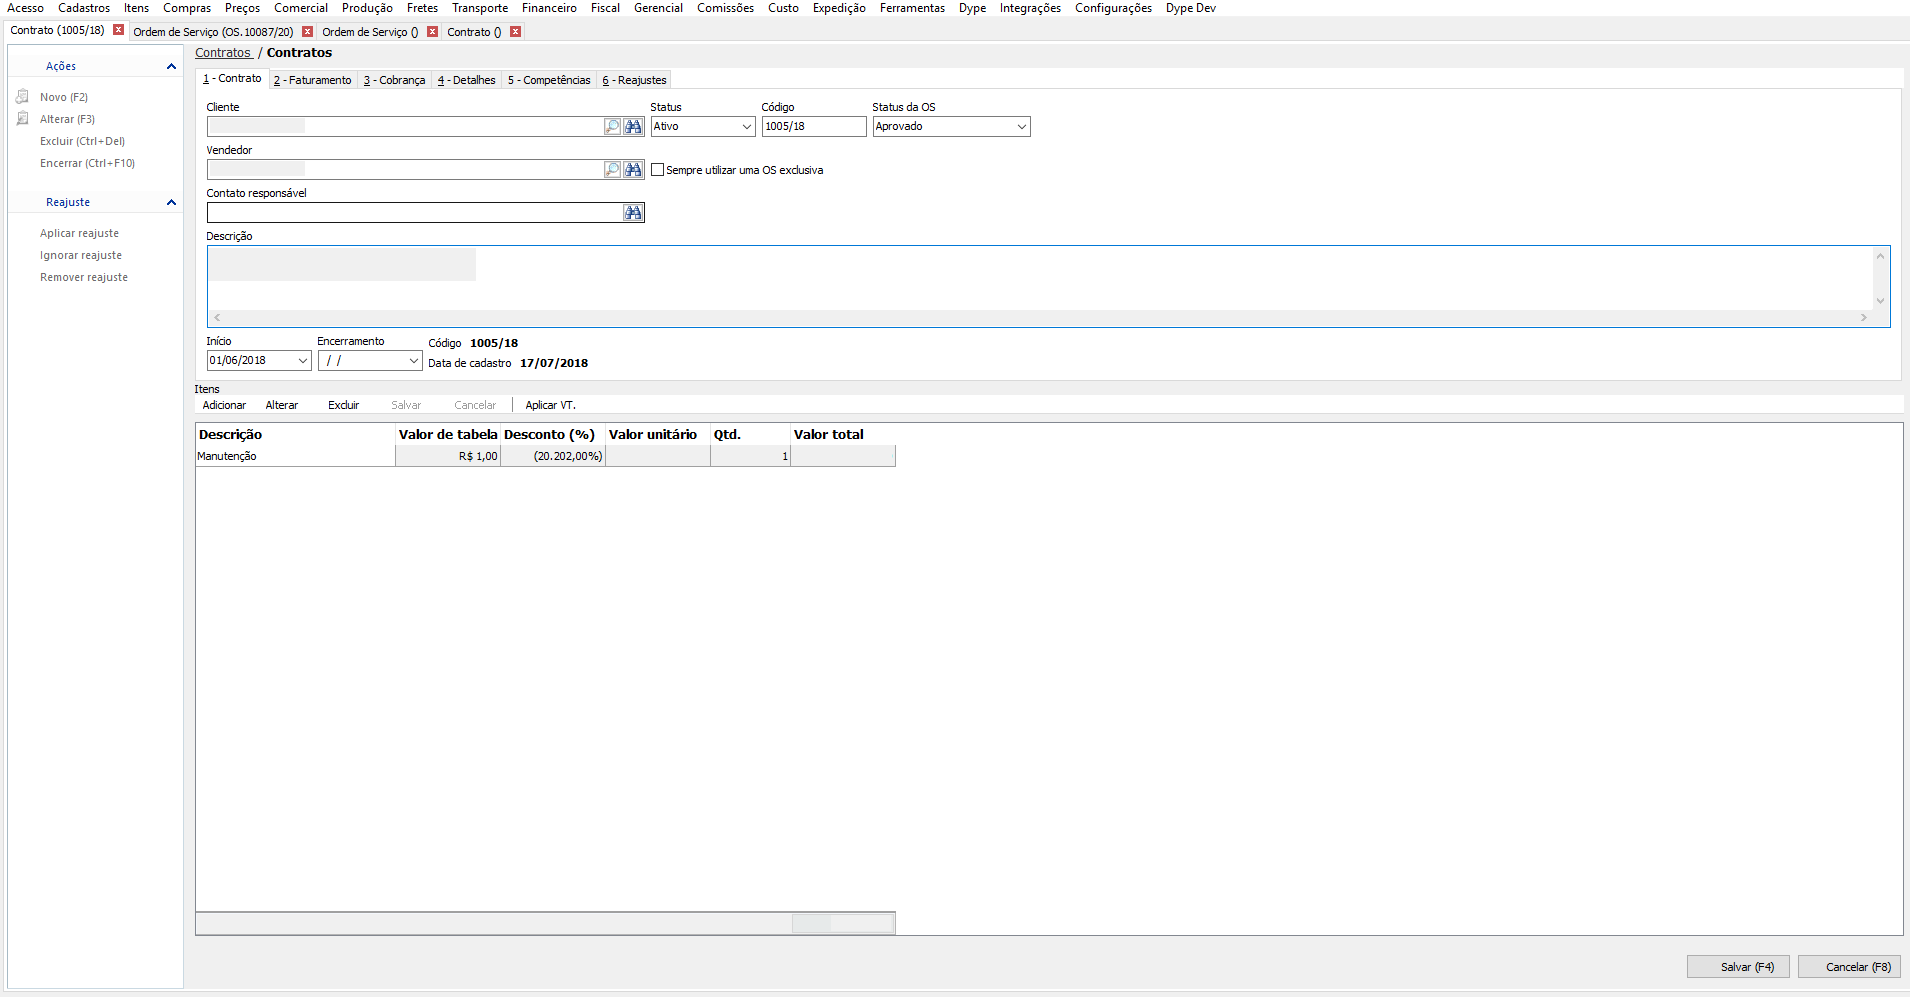1910x997 pixels.
Task: Click Aplicar reajuste action
Action: pyautogui.click(x=79, y=233)
